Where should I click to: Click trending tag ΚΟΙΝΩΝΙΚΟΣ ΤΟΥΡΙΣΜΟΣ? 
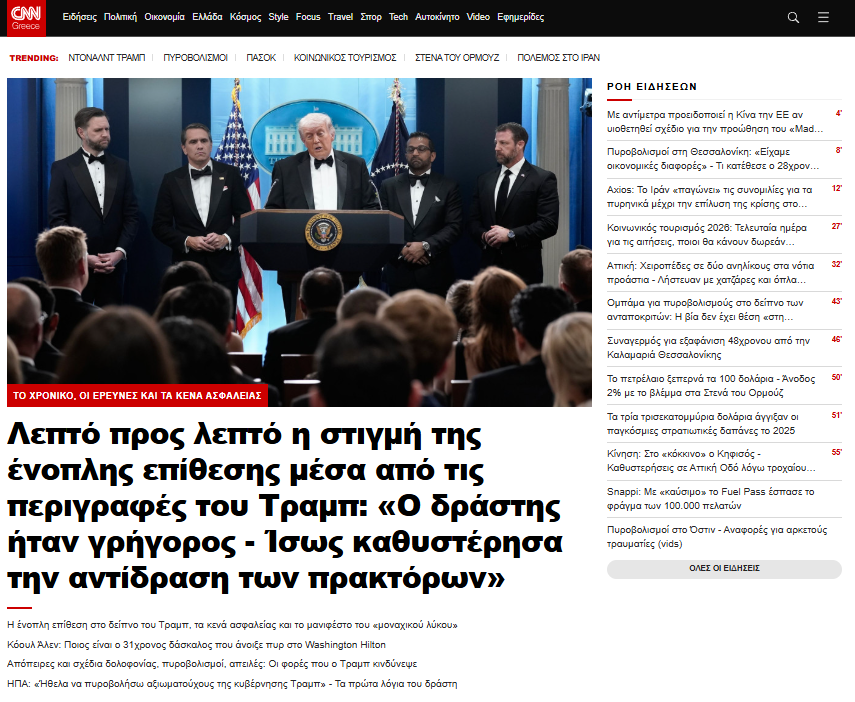coord(345,58)
